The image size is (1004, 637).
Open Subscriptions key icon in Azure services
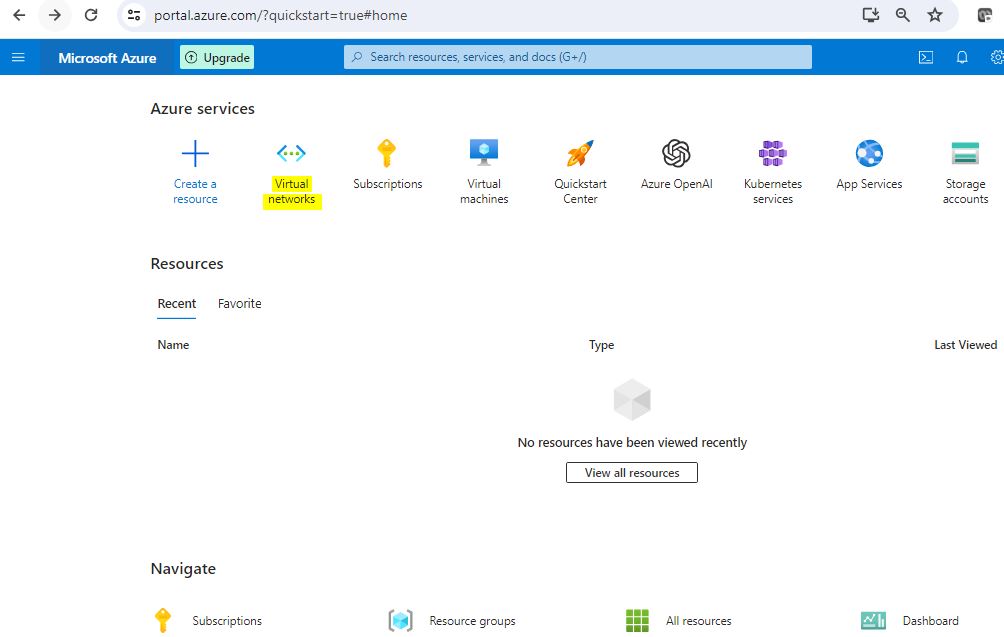[387, 154]
